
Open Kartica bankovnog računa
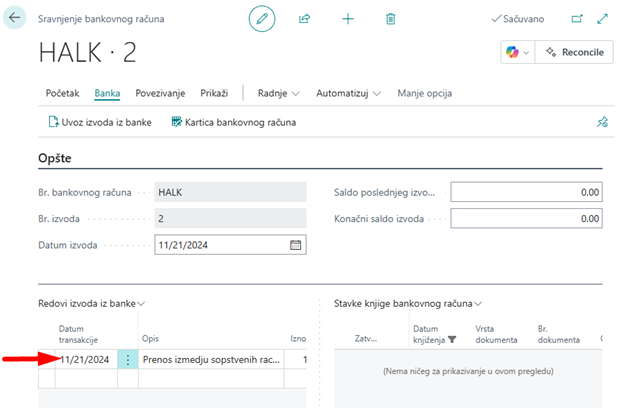click(x=233, y=123)
